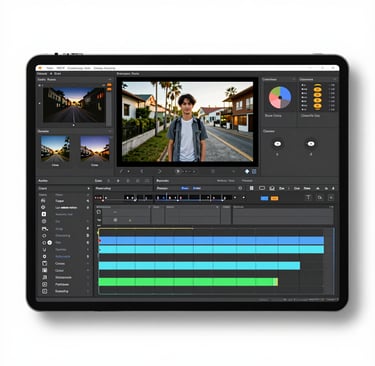Click the previous-frame icon under the preview

point(141,171)
